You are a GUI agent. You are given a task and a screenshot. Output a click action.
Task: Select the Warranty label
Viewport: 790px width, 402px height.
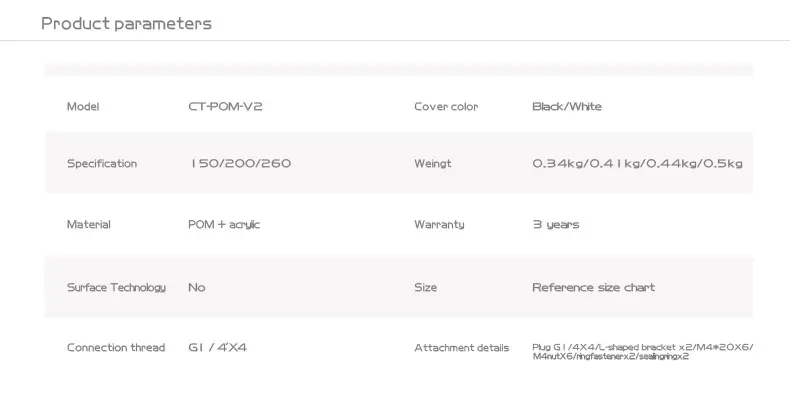[439, 225]
